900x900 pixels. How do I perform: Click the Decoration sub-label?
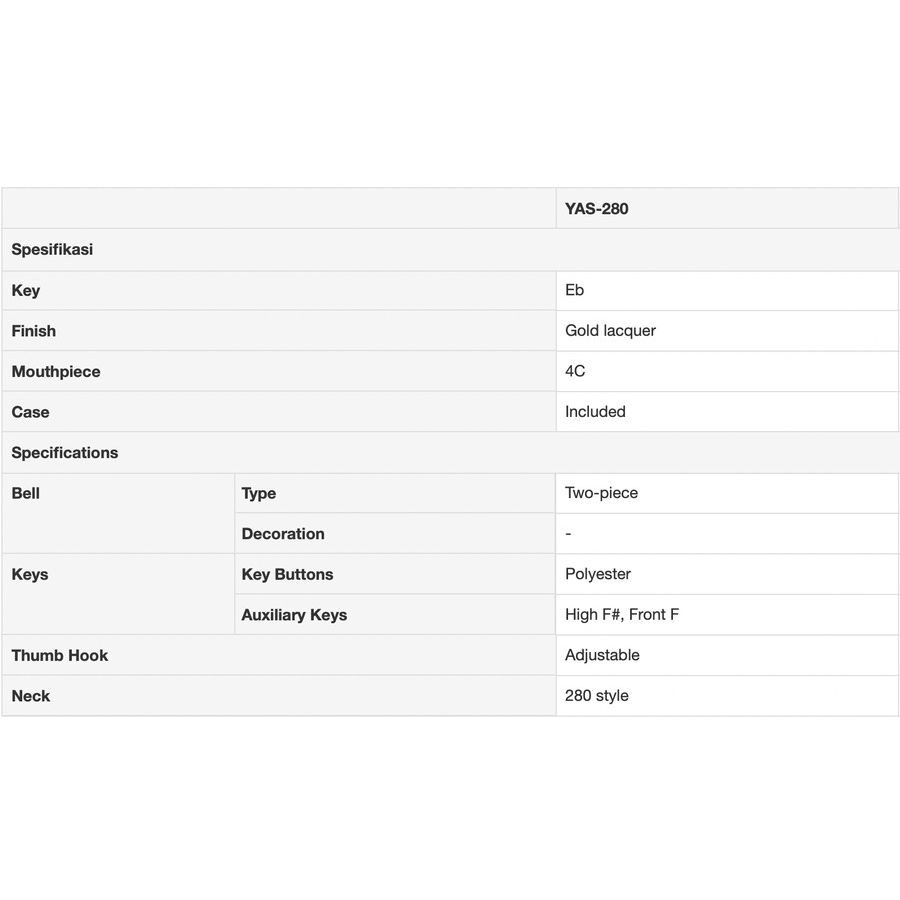(x=283, y=534)
